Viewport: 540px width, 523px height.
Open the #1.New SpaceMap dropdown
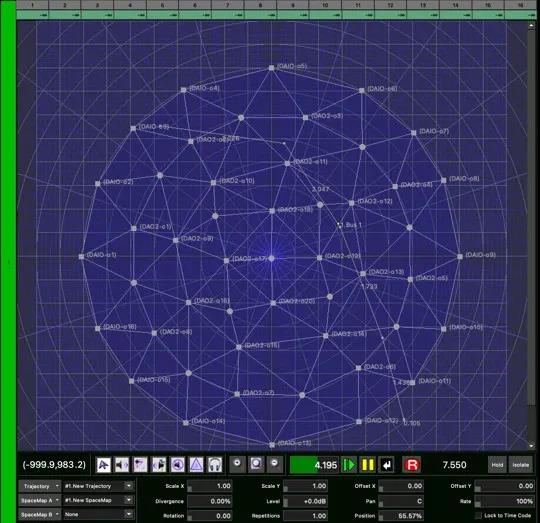98,500
